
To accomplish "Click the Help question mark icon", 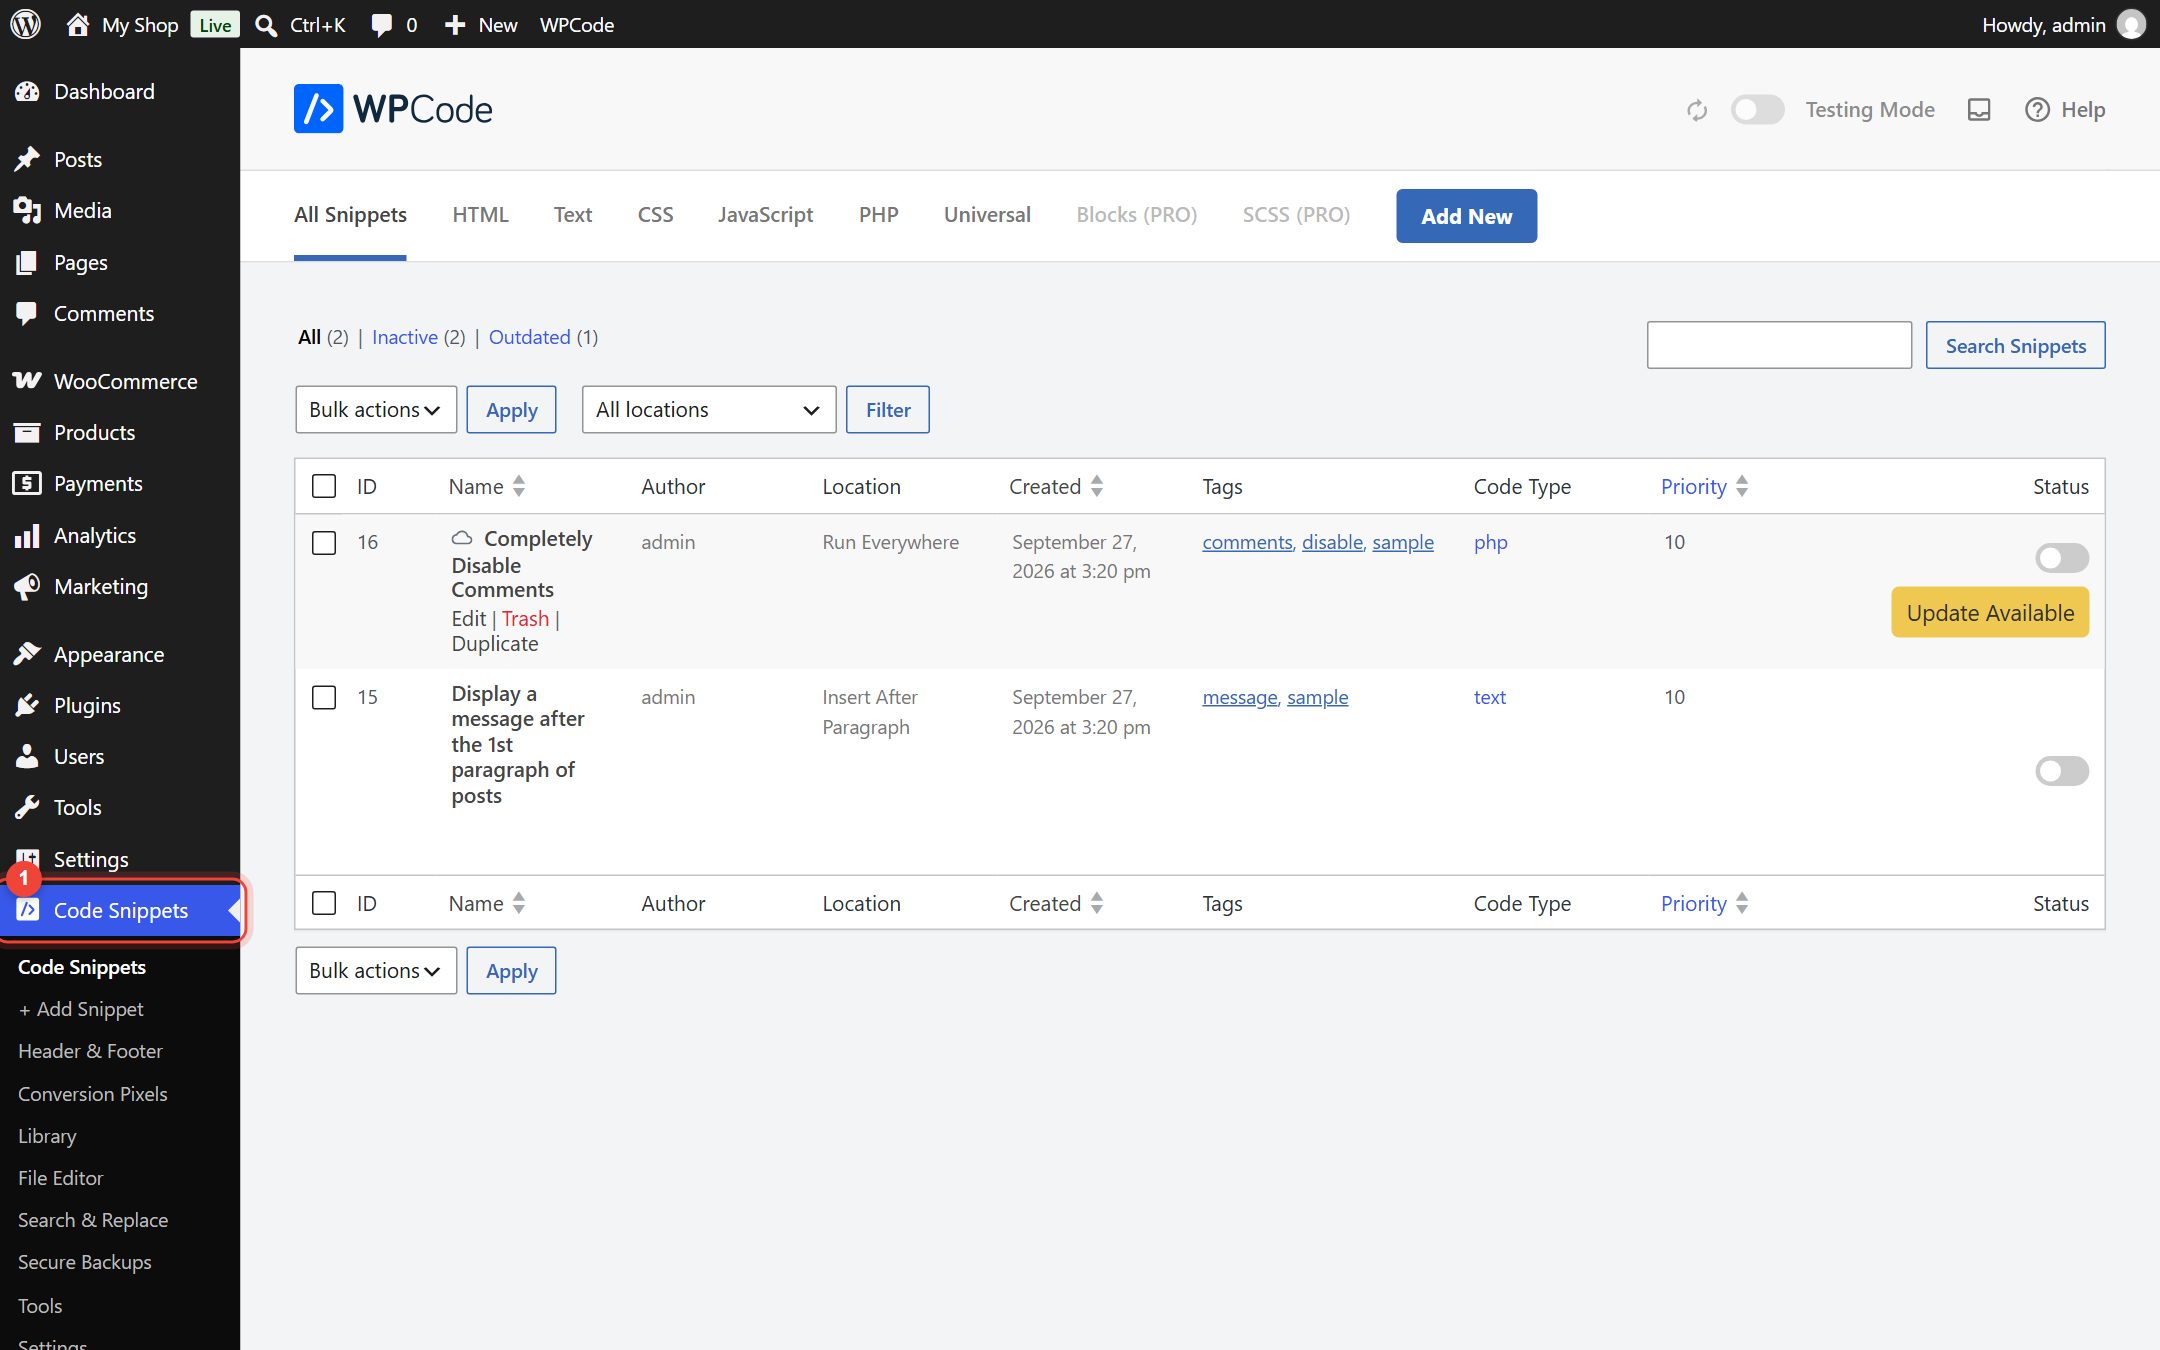I will click(x=2037, y=110).
